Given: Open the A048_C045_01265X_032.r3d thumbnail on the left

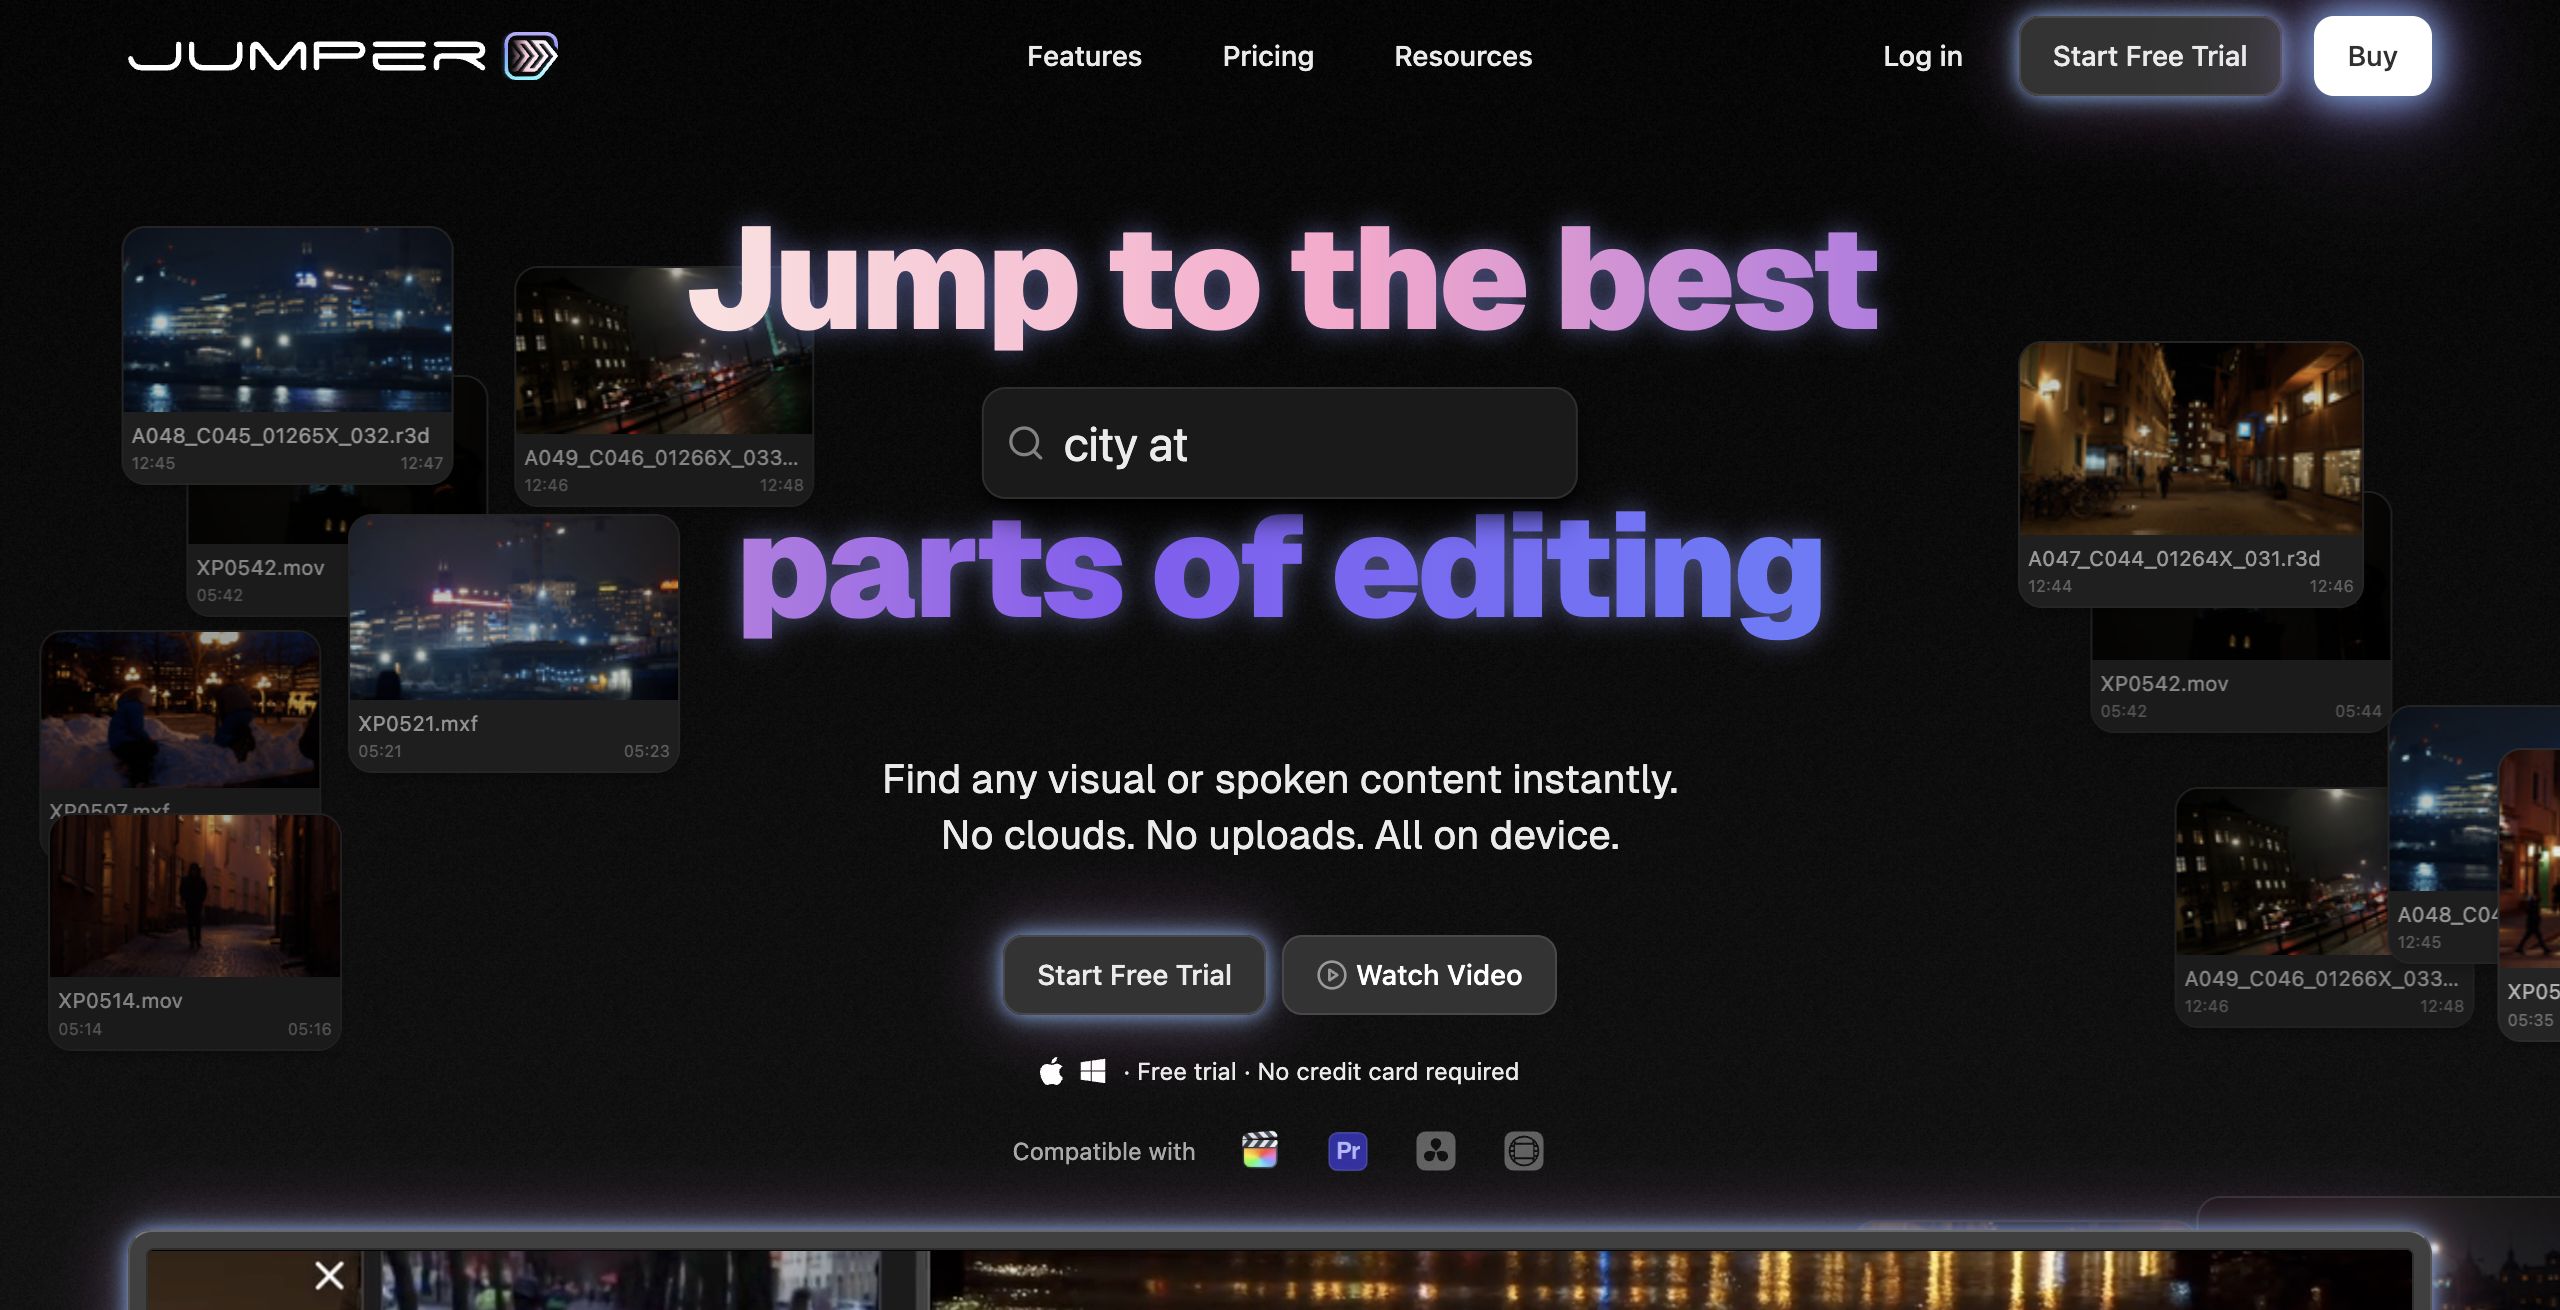Looking at the screenshot, I should pyautogui.click(x=287, y=320).
